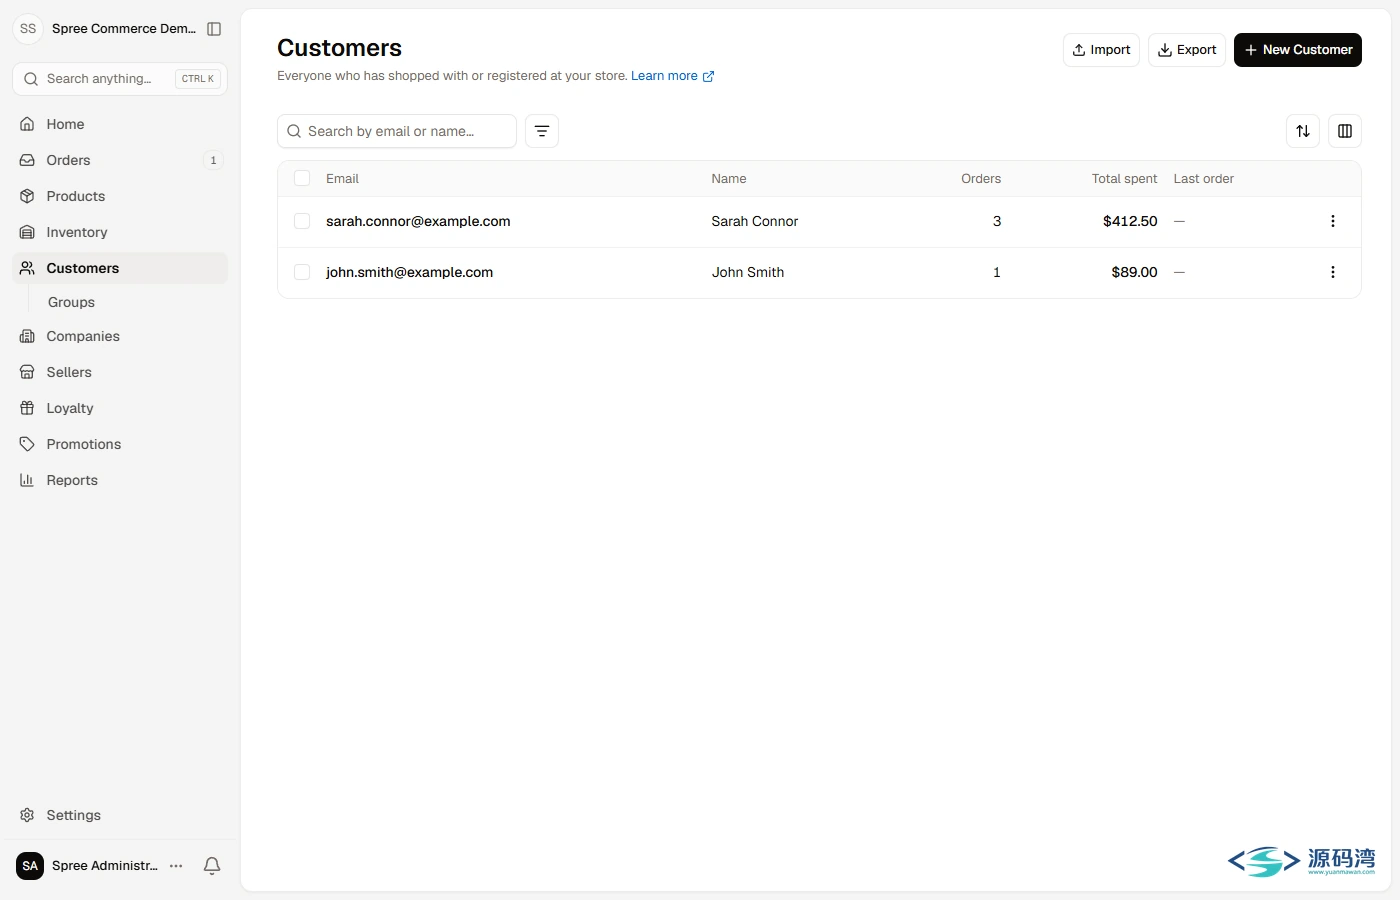Tick the john.smith@example.com row checkbox
1400x900 pixels.
coord(302,272)
